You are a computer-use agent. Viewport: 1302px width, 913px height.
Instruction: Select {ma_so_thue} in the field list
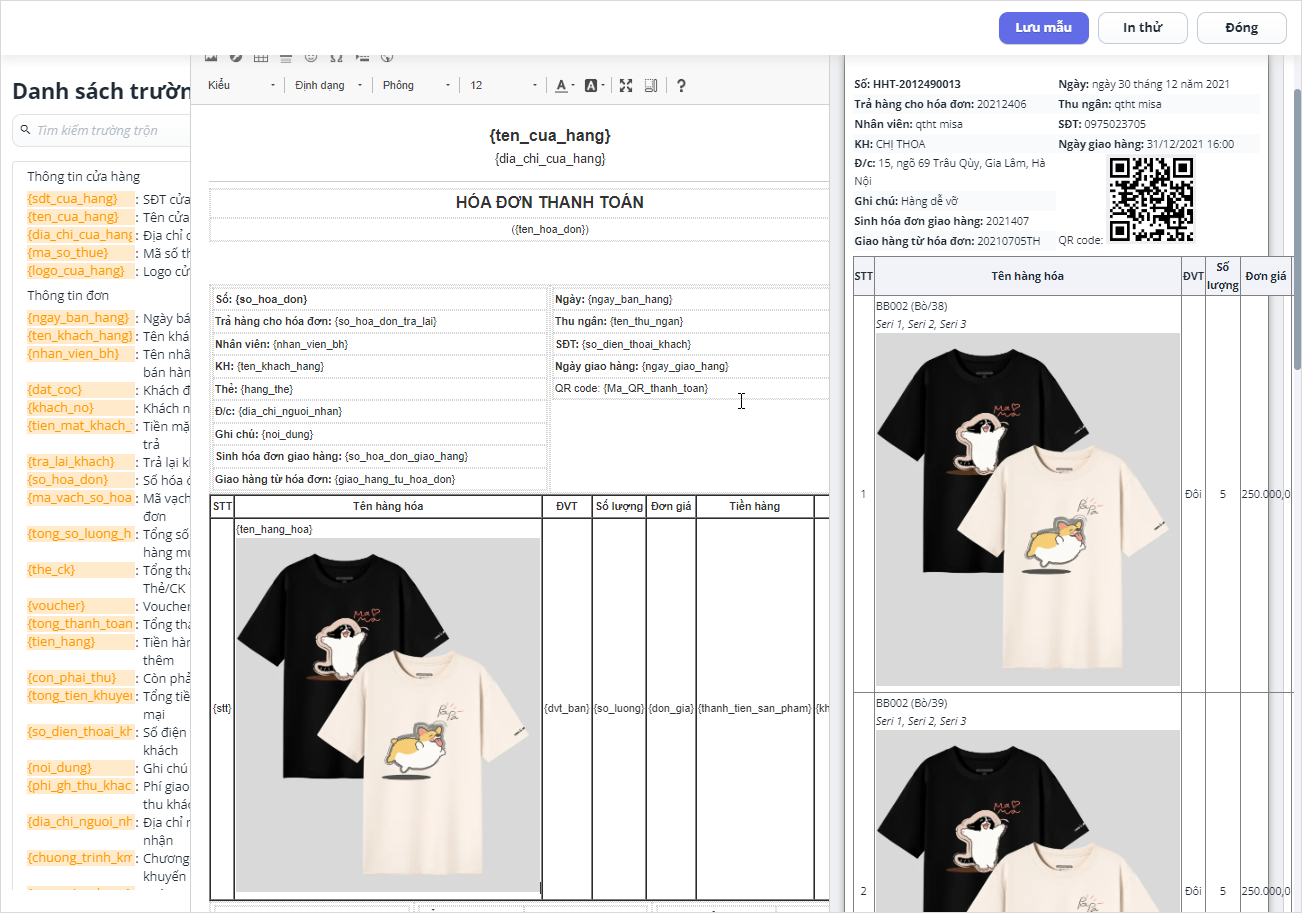79,253
